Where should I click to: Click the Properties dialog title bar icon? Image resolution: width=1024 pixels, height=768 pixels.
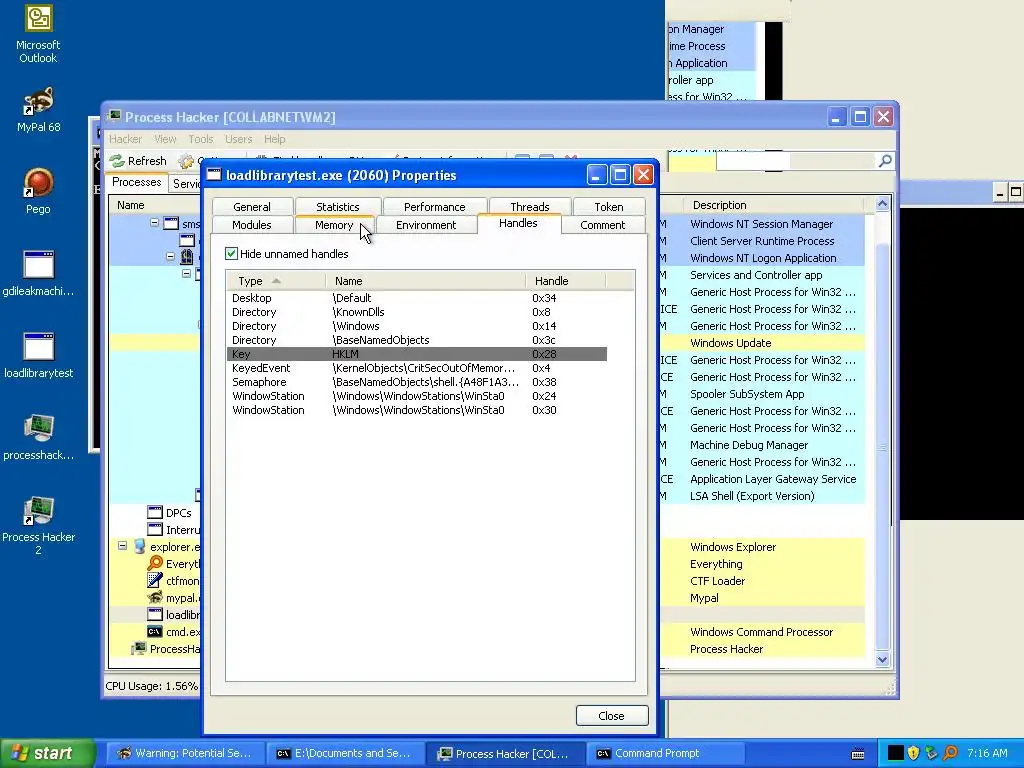pyautogui.click(x=214, y=174)
